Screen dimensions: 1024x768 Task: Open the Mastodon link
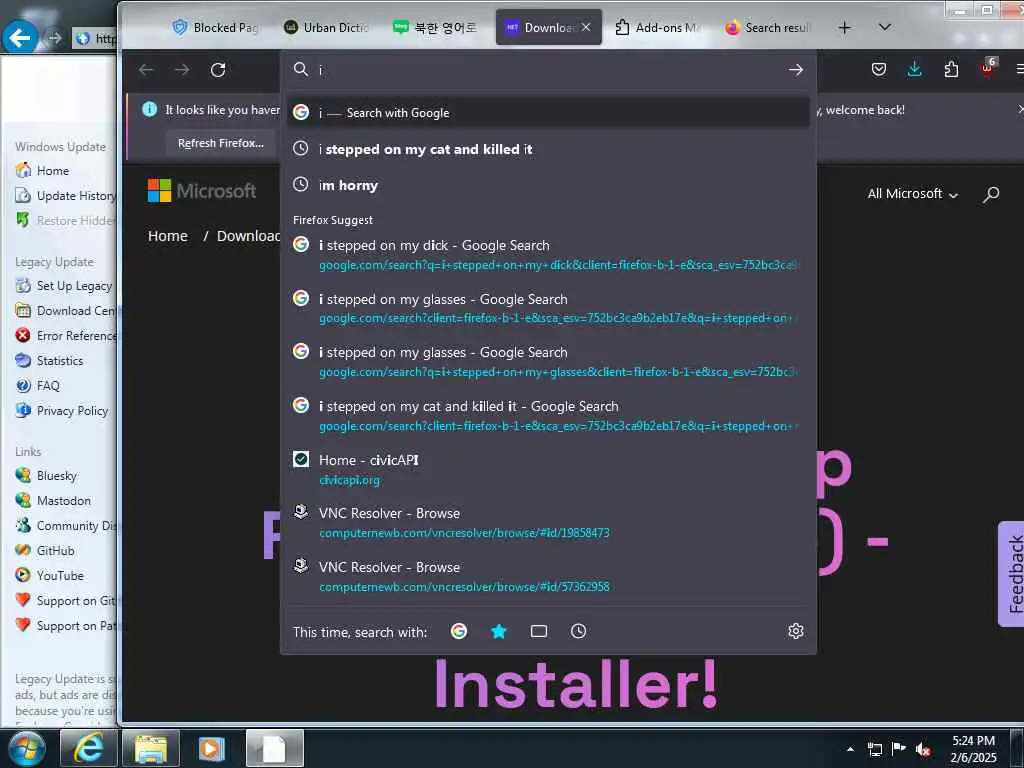click(64, 500)
